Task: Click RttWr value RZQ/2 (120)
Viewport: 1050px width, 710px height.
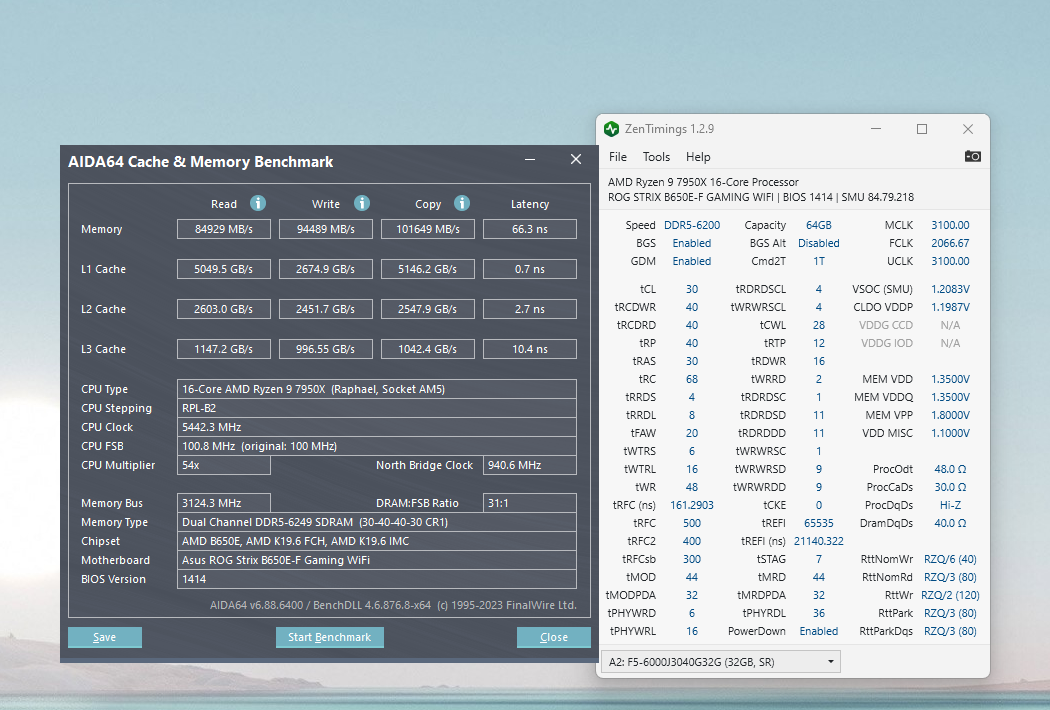Action: 950,595
